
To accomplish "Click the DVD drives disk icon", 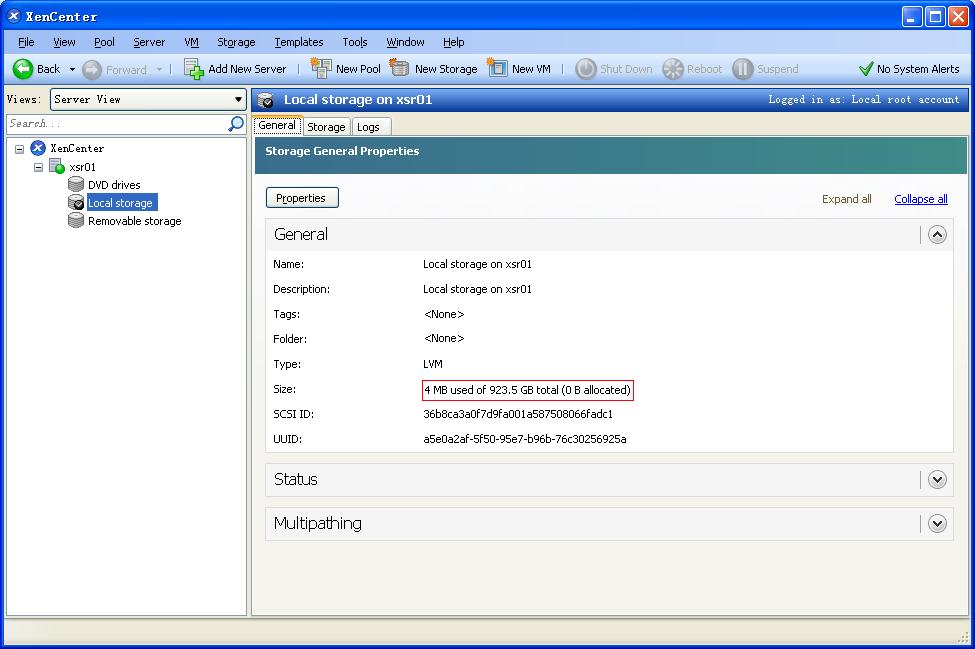I will pyautogui.click(x=76, y=184).
